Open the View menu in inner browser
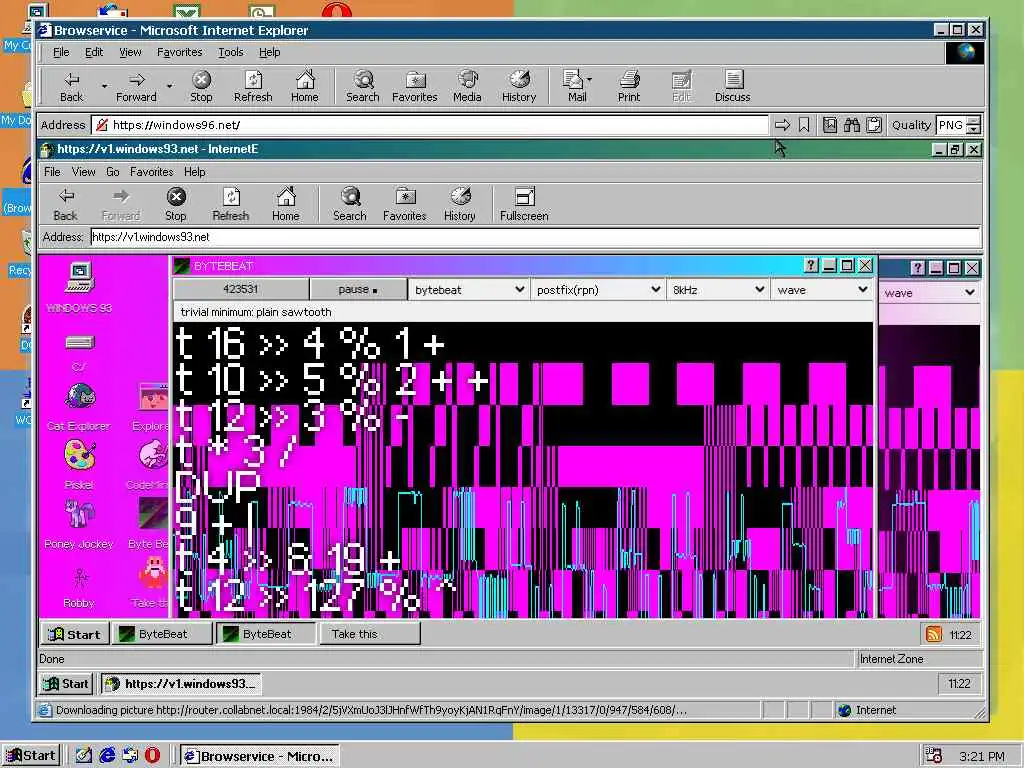The width and height of the screenshot is (1024, 768). pyautogui.click(x=83, y=172)
